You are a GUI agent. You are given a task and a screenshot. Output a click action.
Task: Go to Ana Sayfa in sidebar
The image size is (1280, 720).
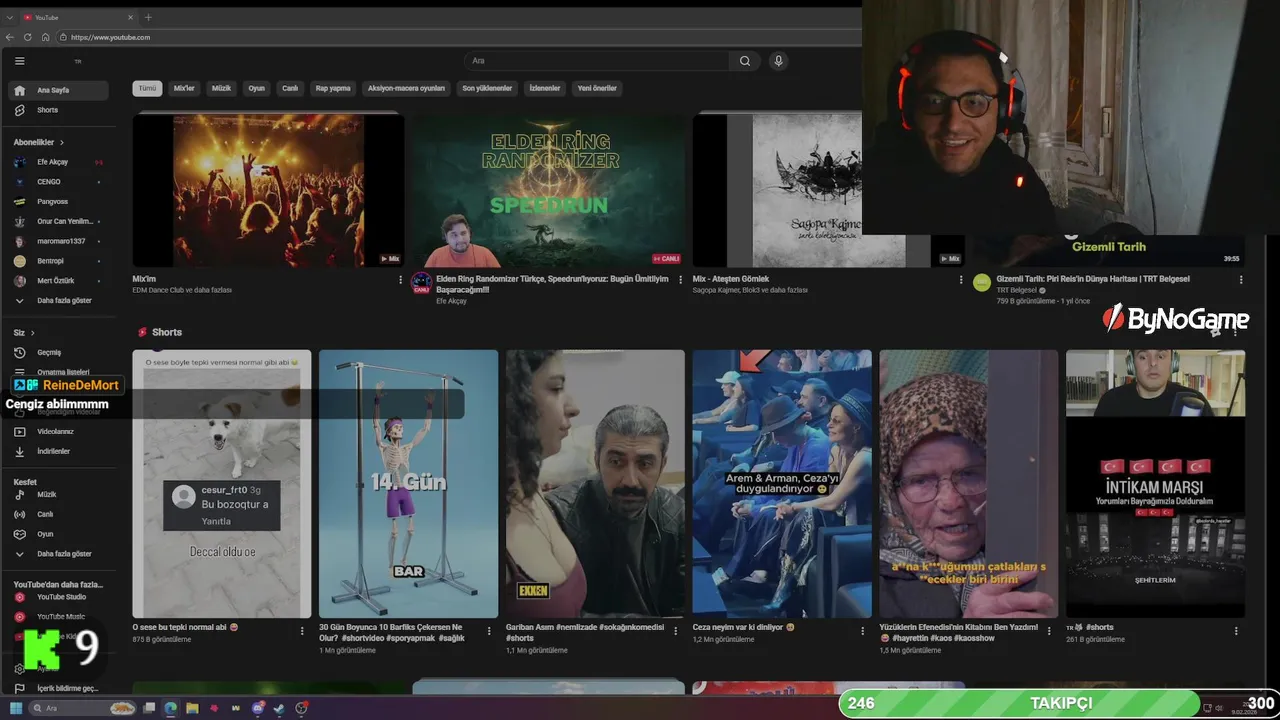58,90
